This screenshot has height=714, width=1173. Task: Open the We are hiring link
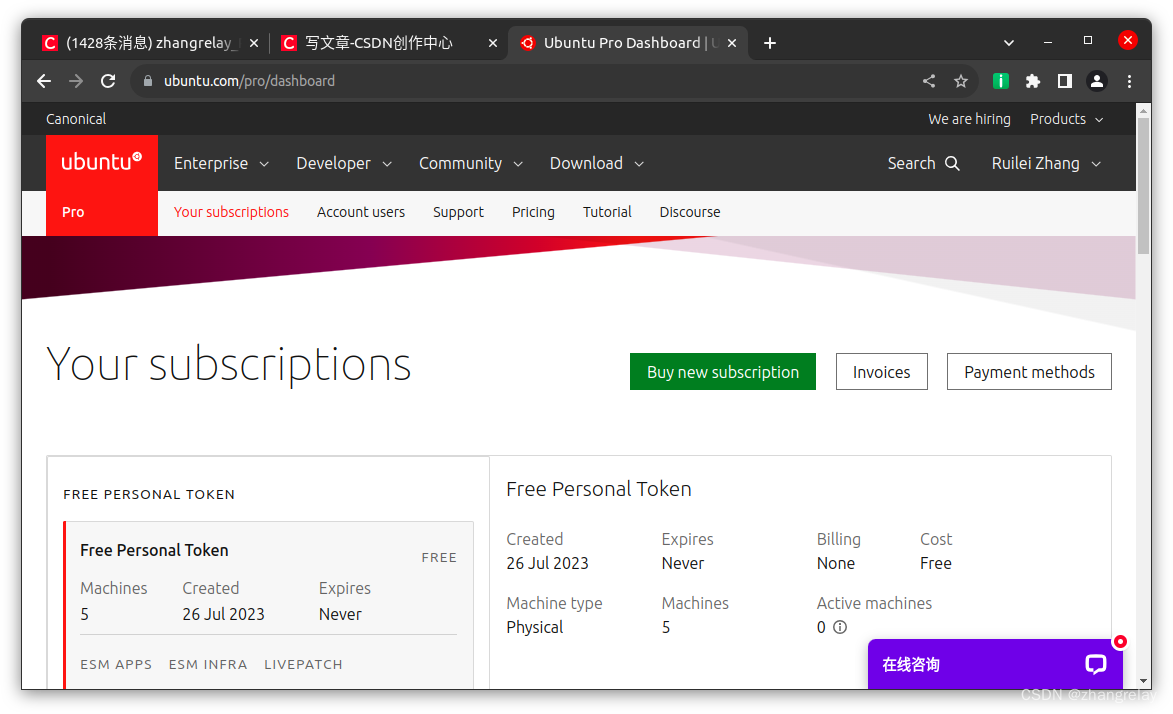click(x=970, y=119)
